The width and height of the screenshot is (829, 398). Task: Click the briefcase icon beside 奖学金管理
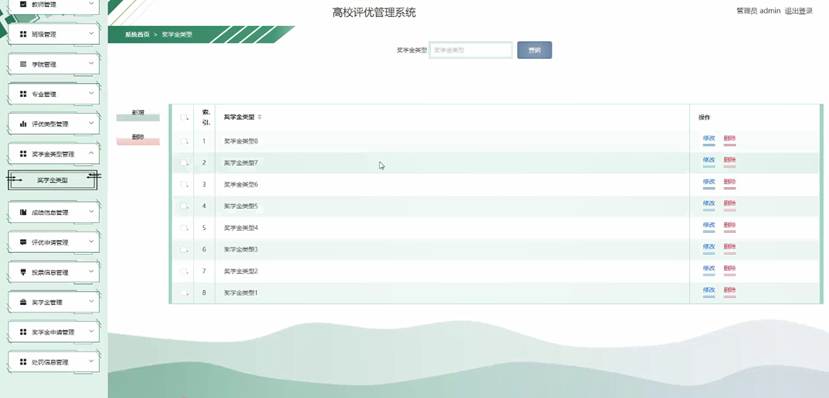coord(23,302)
